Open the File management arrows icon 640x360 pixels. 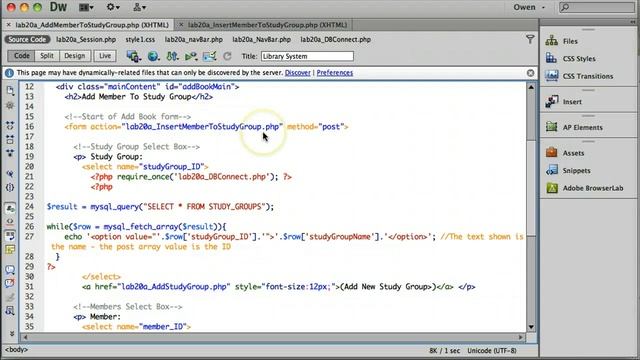172,56
